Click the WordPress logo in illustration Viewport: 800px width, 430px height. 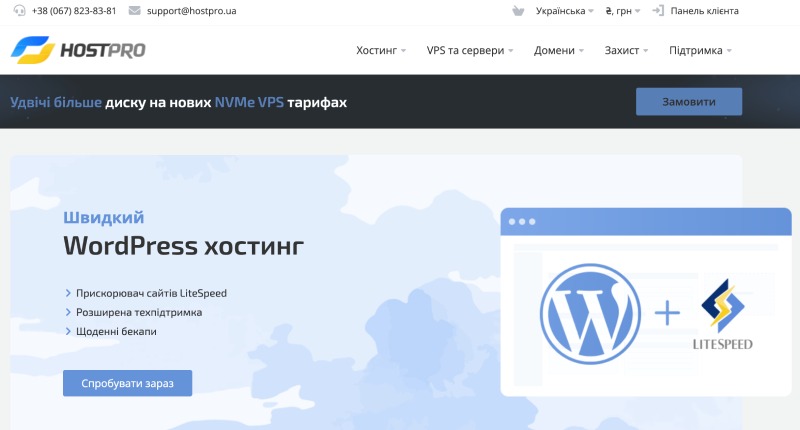pos(590,313)
